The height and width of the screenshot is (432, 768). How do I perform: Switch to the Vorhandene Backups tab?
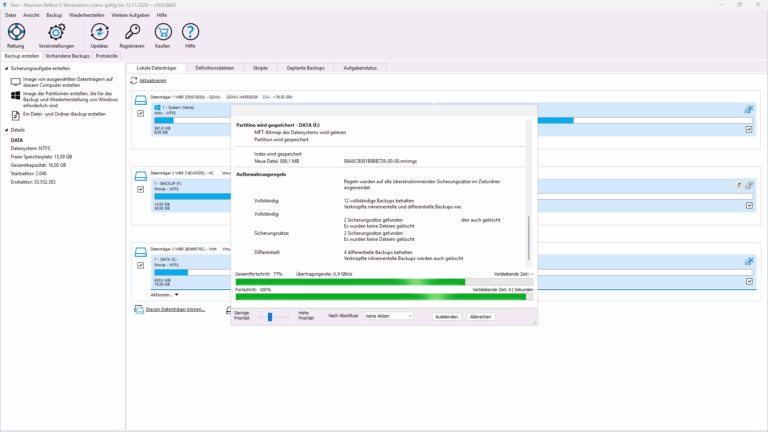68,56
